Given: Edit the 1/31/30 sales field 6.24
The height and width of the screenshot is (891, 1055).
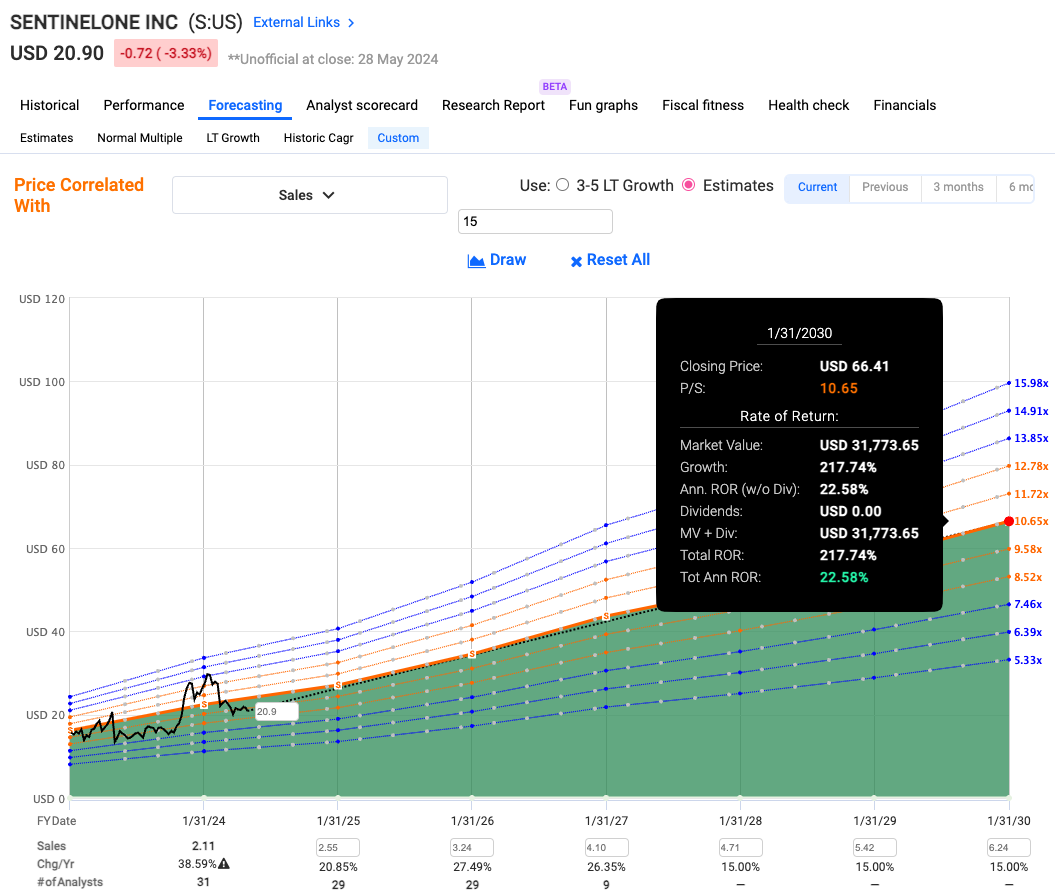Looking at the screenshot, I should [1009, 848].
